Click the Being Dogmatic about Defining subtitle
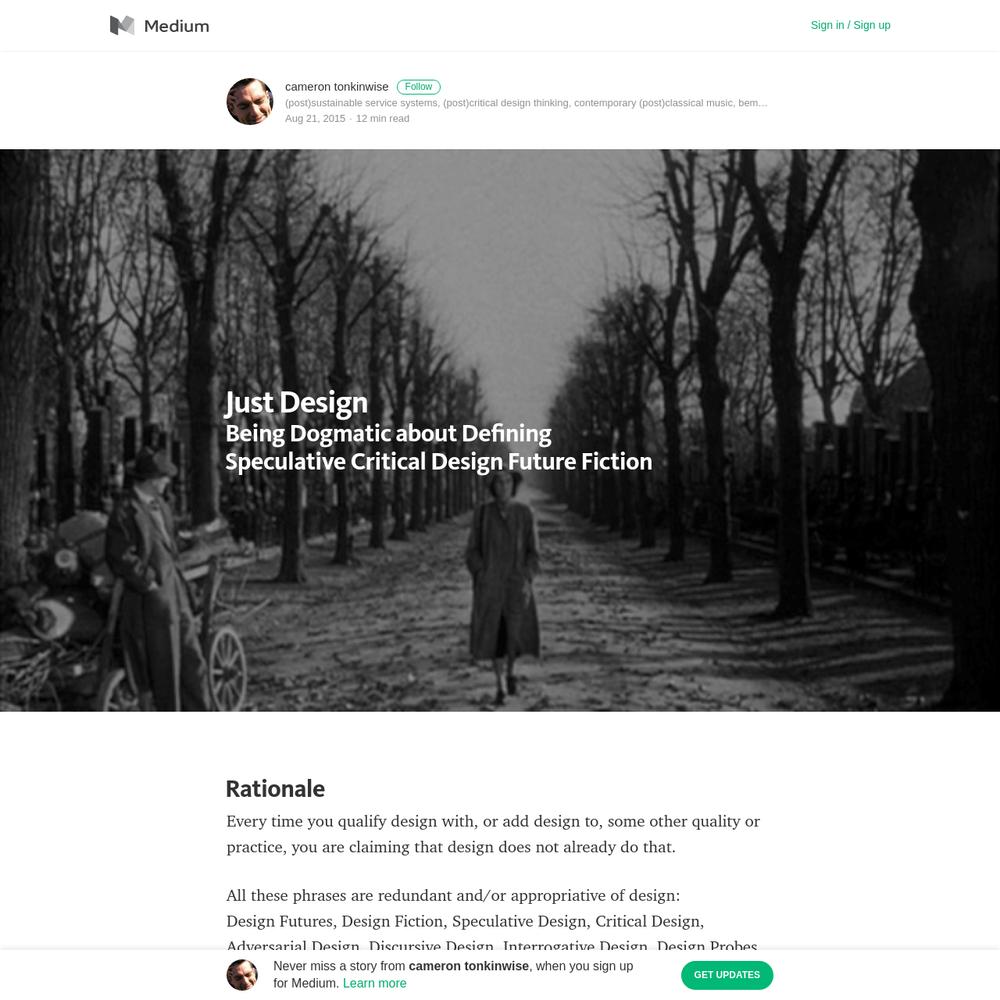Image resolution: width=1000 pixels, height=1000 pixels. tap(388, 434)
